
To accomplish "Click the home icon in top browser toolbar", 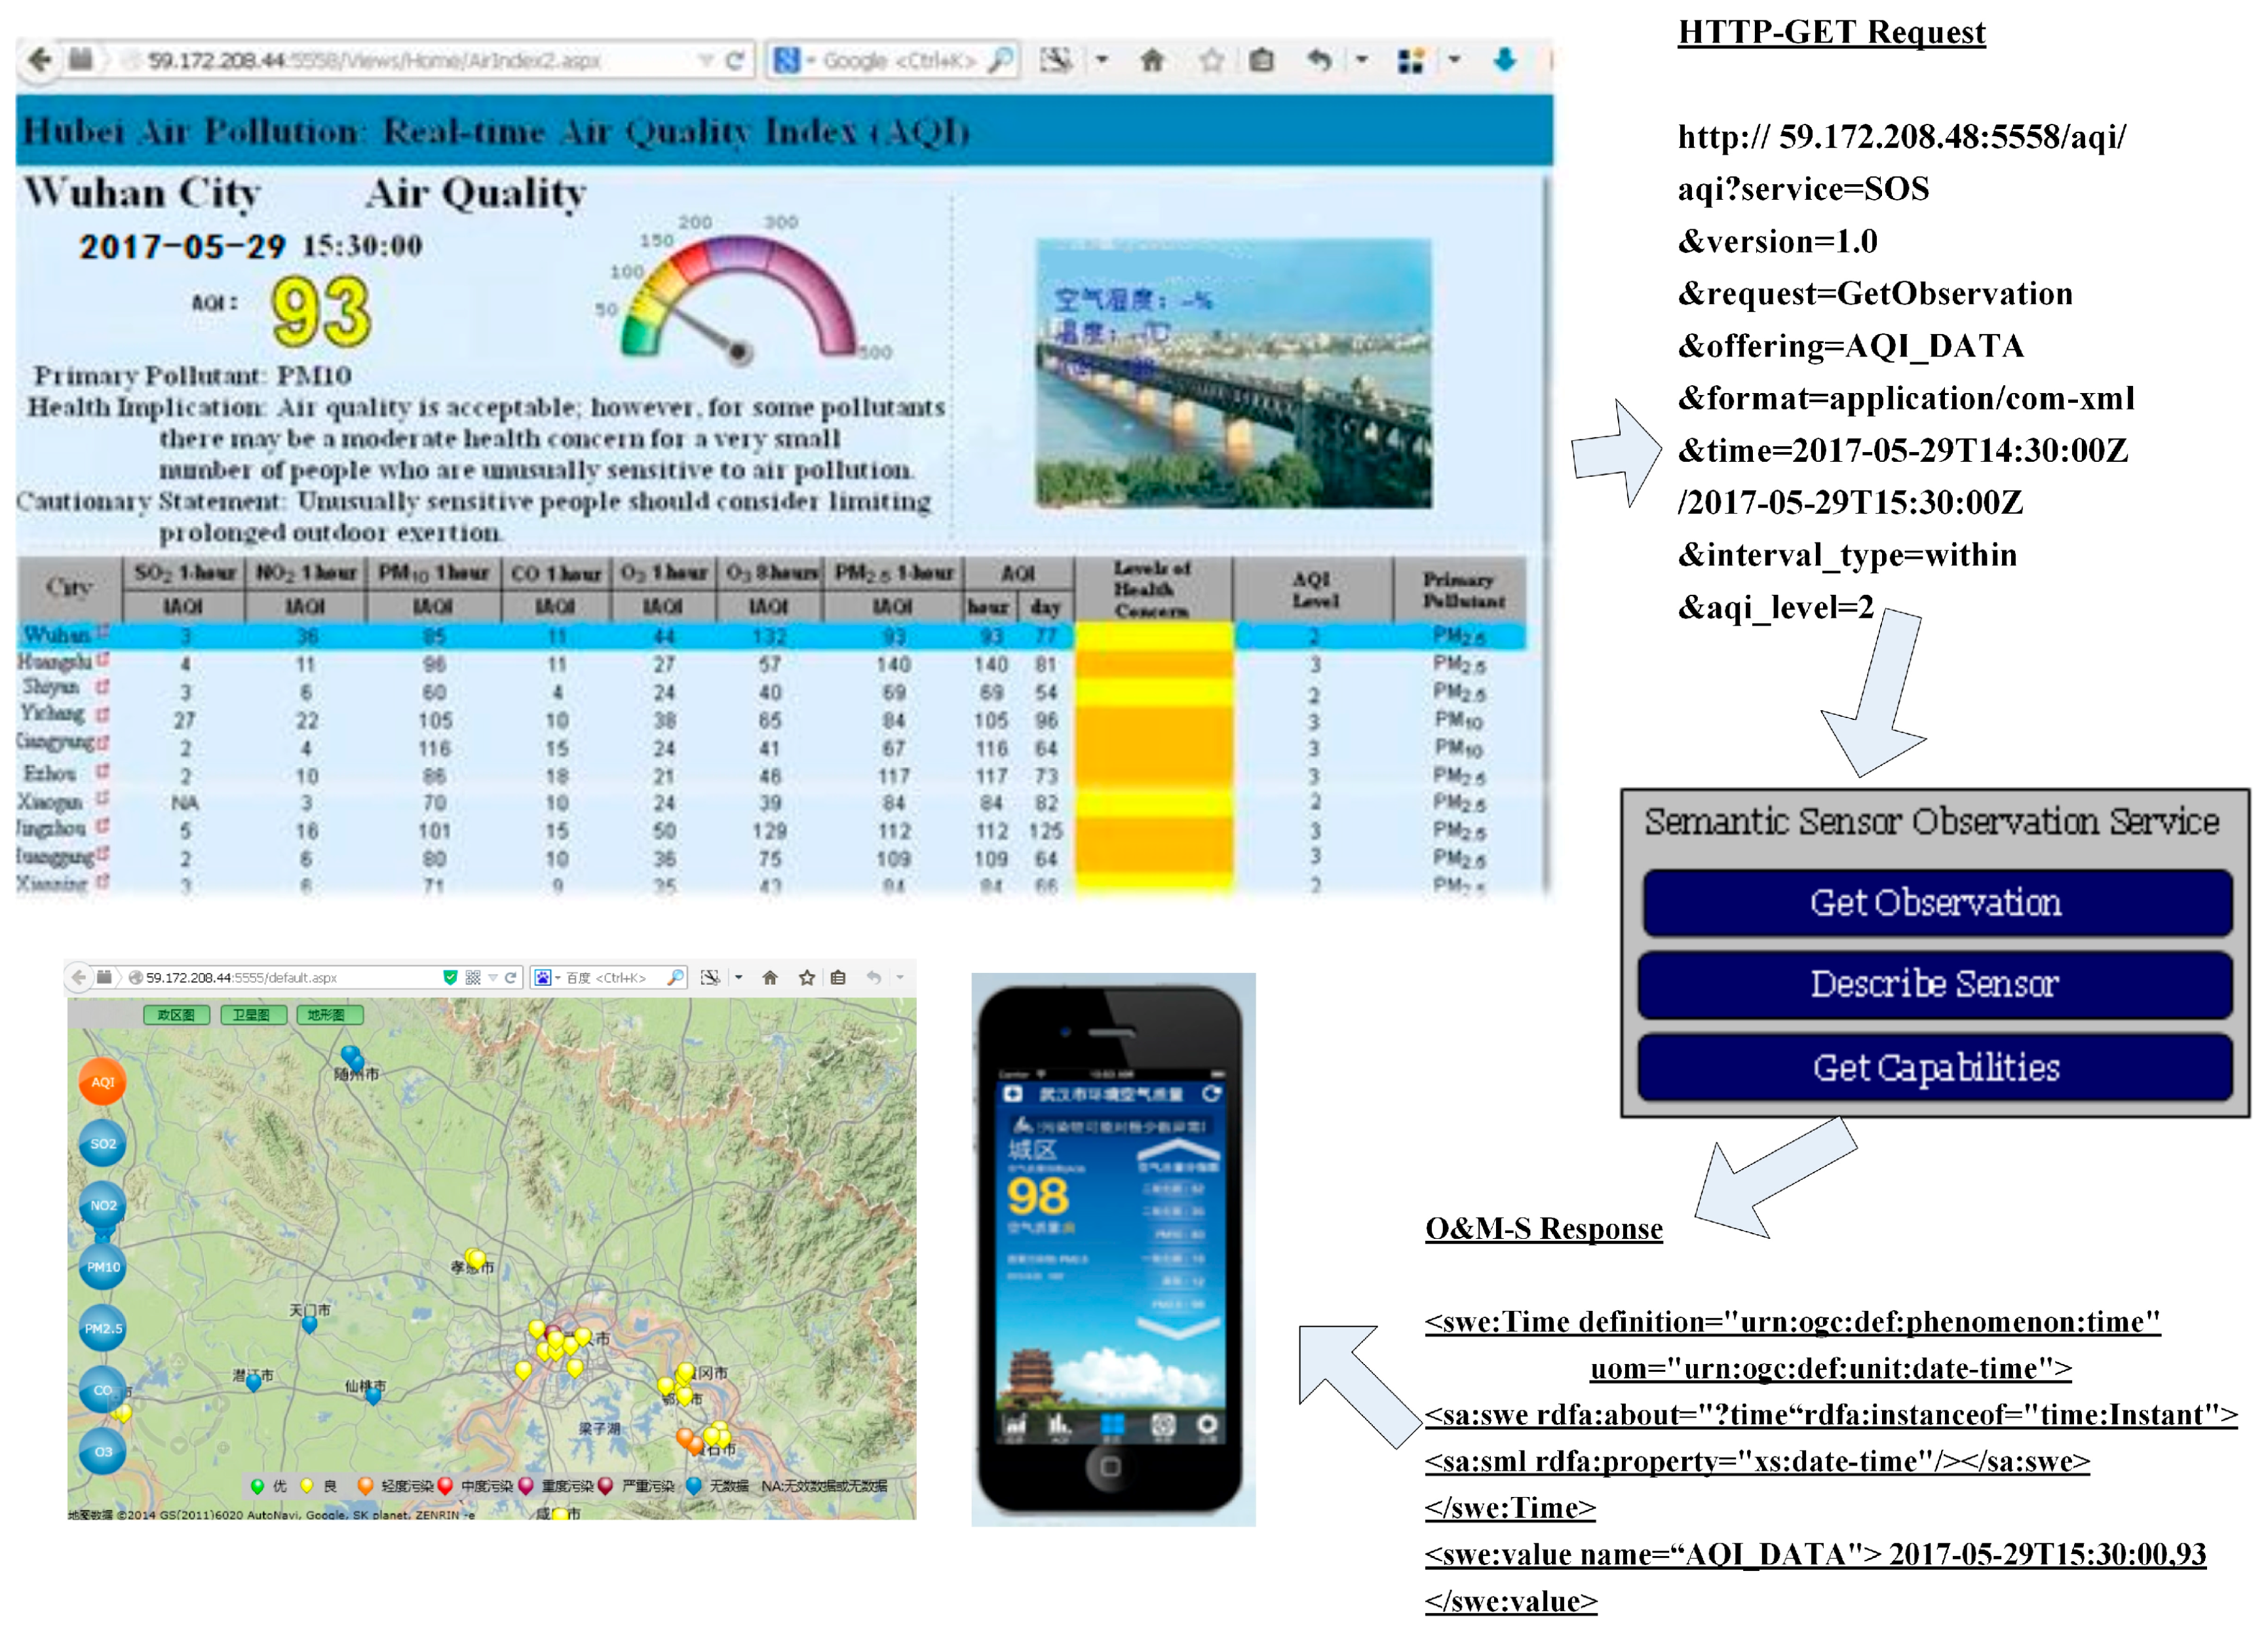I will [x=1152, y=61].
